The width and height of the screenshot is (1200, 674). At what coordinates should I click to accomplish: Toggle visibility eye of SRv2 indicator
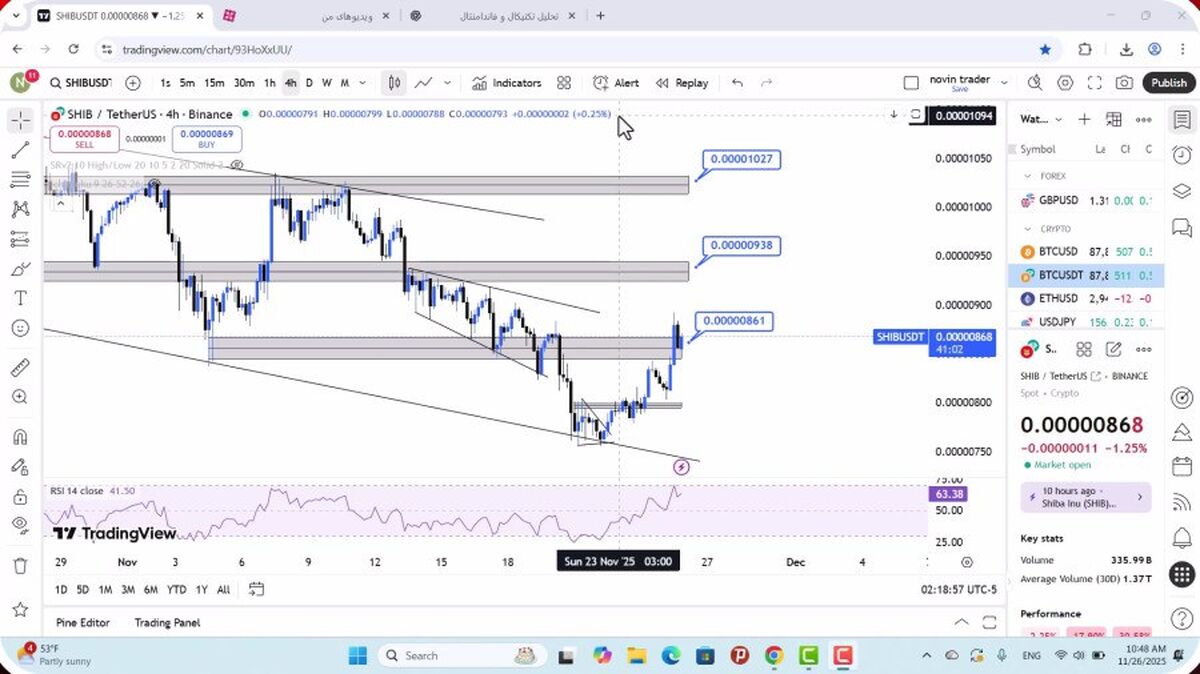point(237,164)
